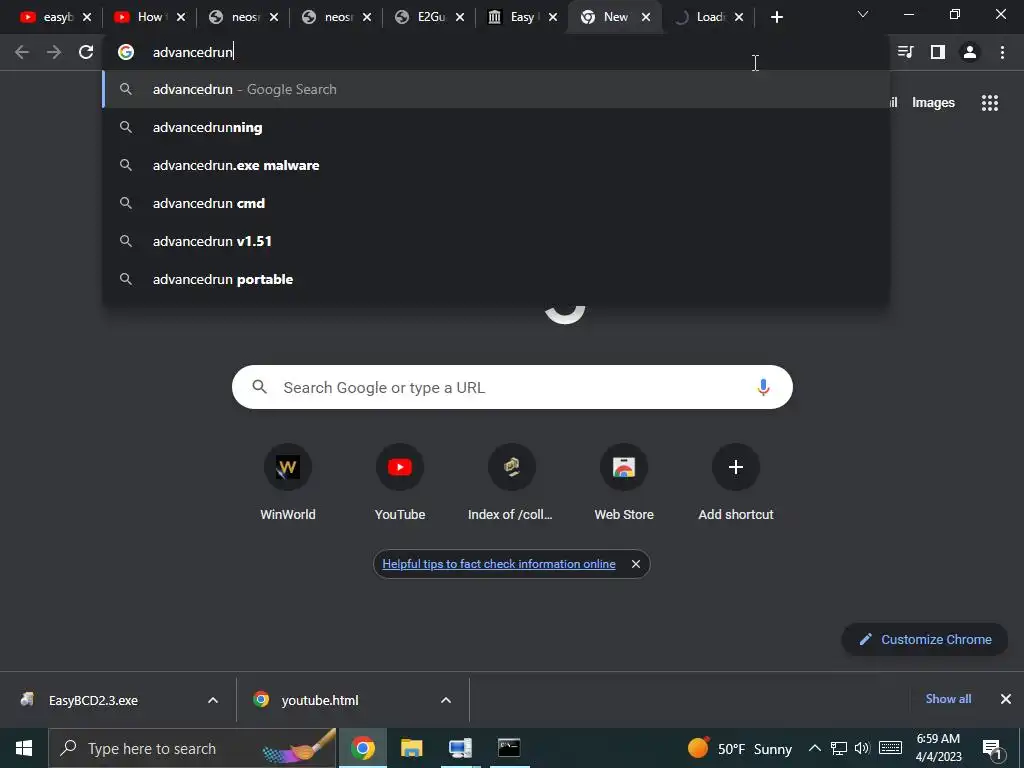
Task: Focus the 'Search Google or type a URL' box
Action: coord(512,387)
